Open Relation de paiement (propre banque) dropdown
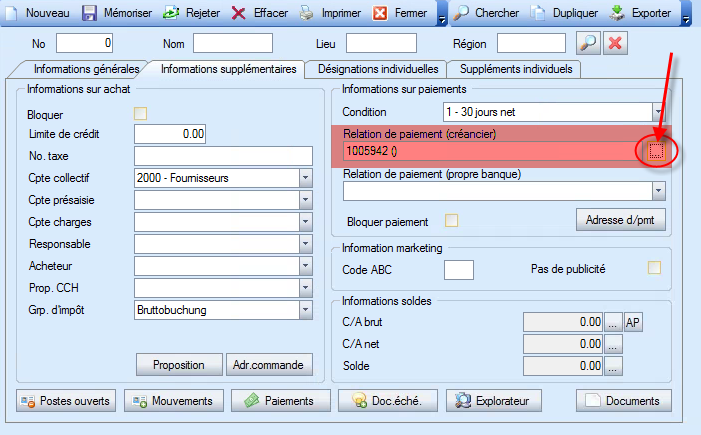Image resolution: width=701 pixels, height=435 pixels. [659, 191]
